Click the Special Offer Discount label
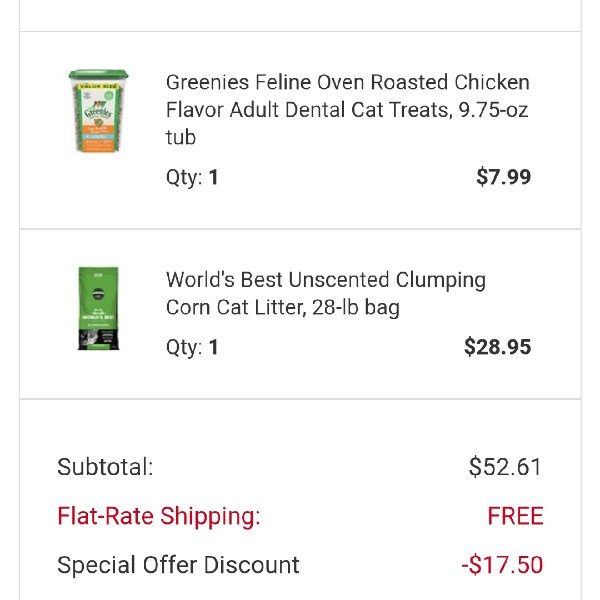Image resolution: width=600 pixels, height=600 pixels. click(x=178, y=565)
